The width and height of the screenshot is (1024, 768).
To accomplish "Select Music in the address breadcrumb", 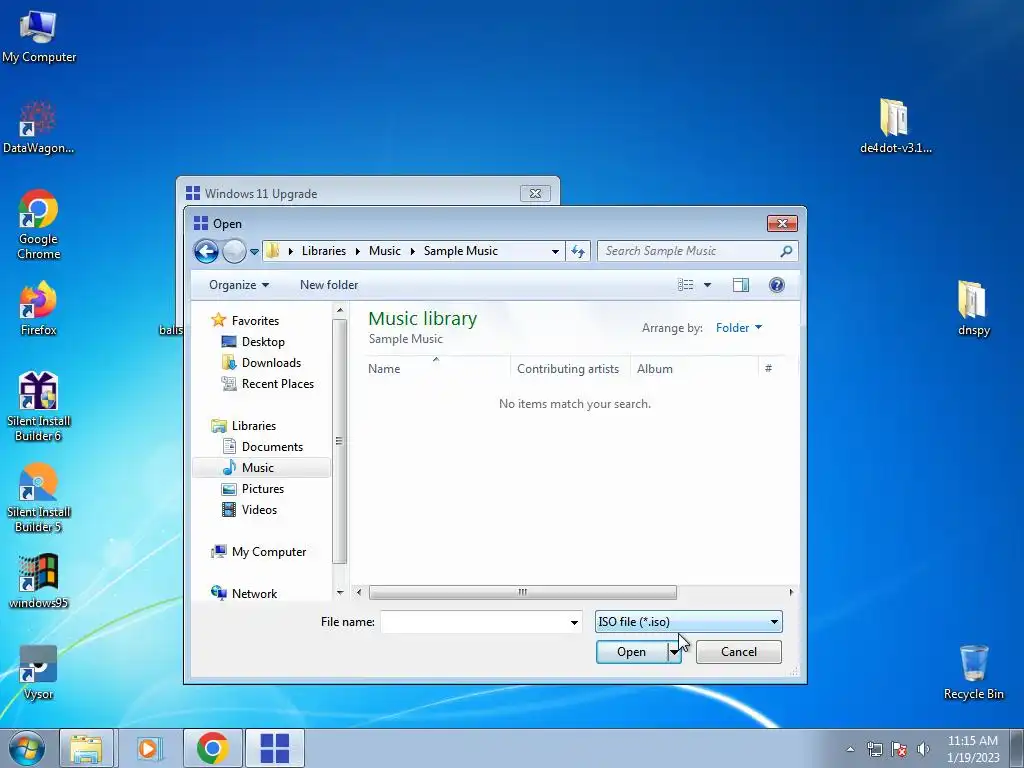I will pyautogui.click(x=385, y=251).
